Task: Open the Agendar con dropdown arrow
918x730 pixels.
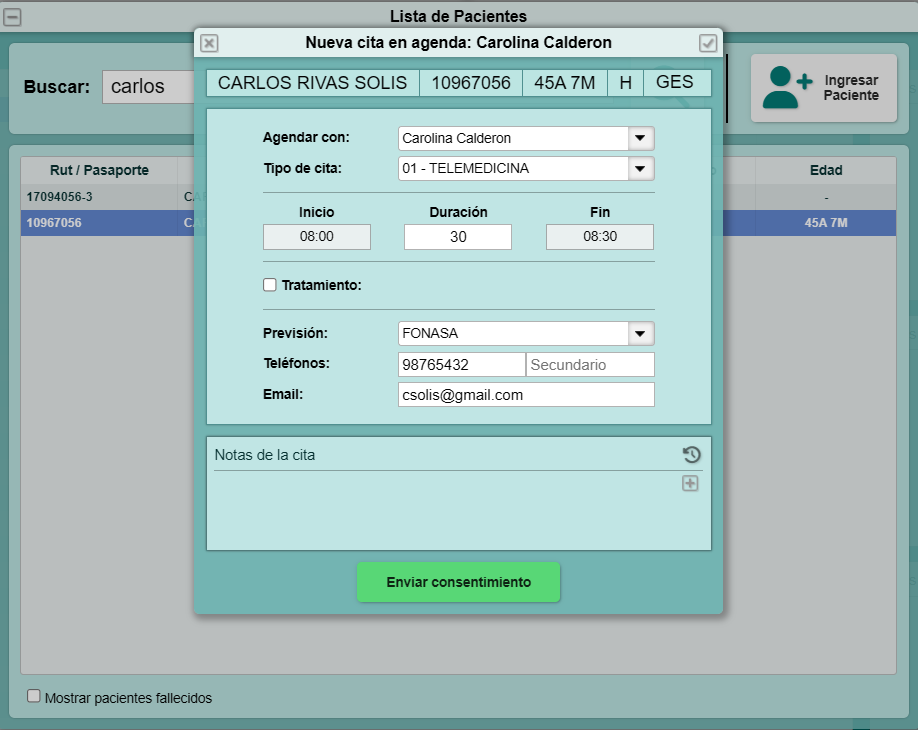Action: click(640, 138)
